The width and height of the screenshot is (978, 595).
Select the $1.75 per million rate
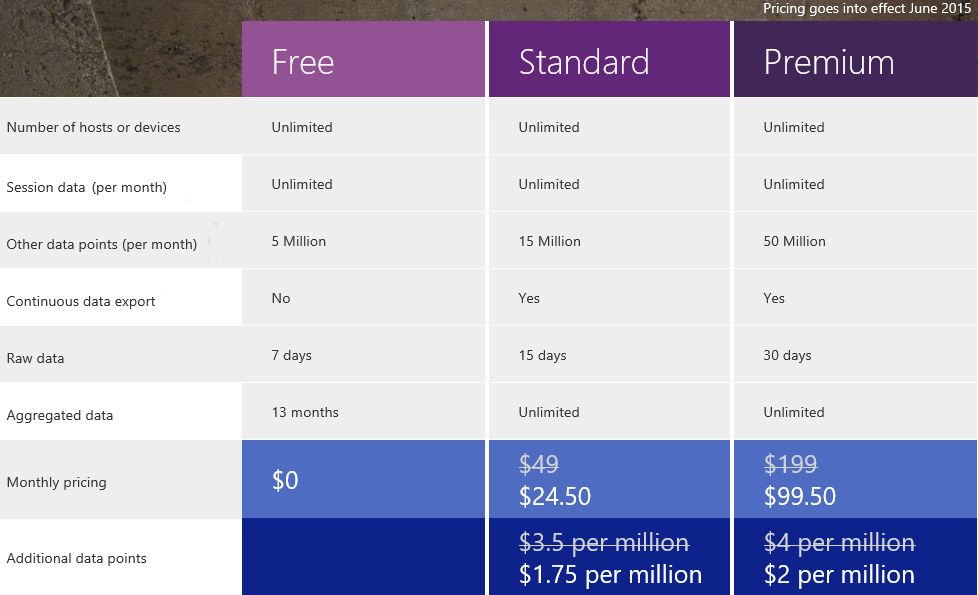[x=610, y=574]
